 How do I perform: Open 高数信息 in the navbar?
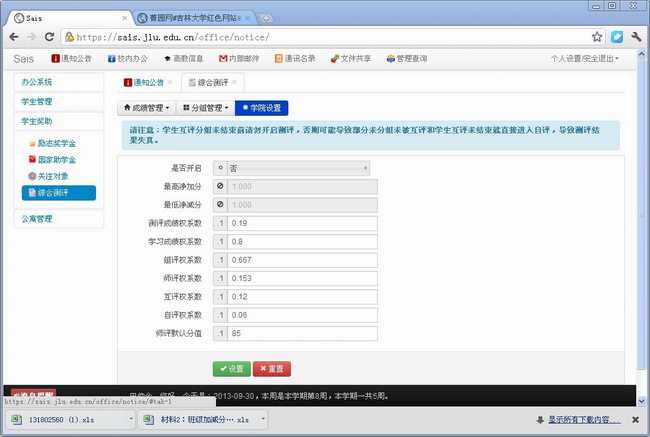coord(183,59)
